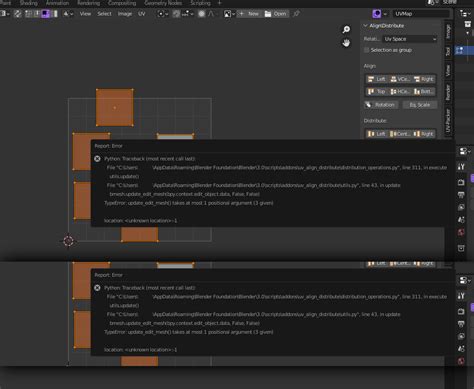Switch to the Image sidebar tab
The image size is (474, 389).
pyautogui.click(x=448, y=31)
